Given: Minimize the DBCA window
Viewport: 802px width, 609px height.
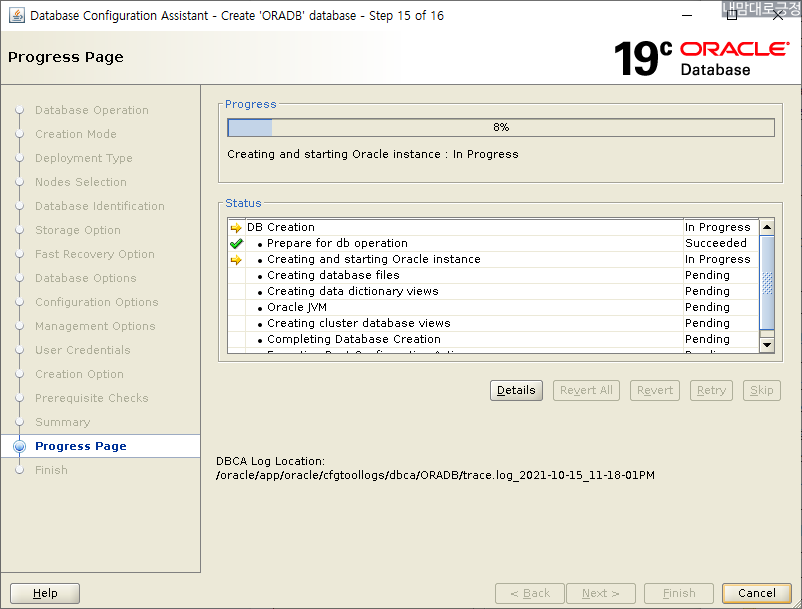Looking at the screenshot, I should click(687, 15).
